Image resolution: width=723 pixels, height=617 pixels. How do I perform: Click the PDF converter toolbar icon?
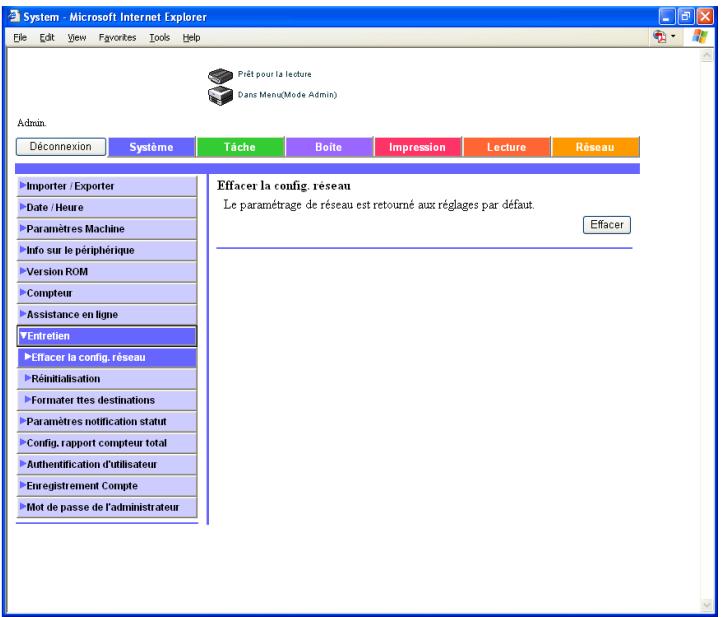(659, 36)
